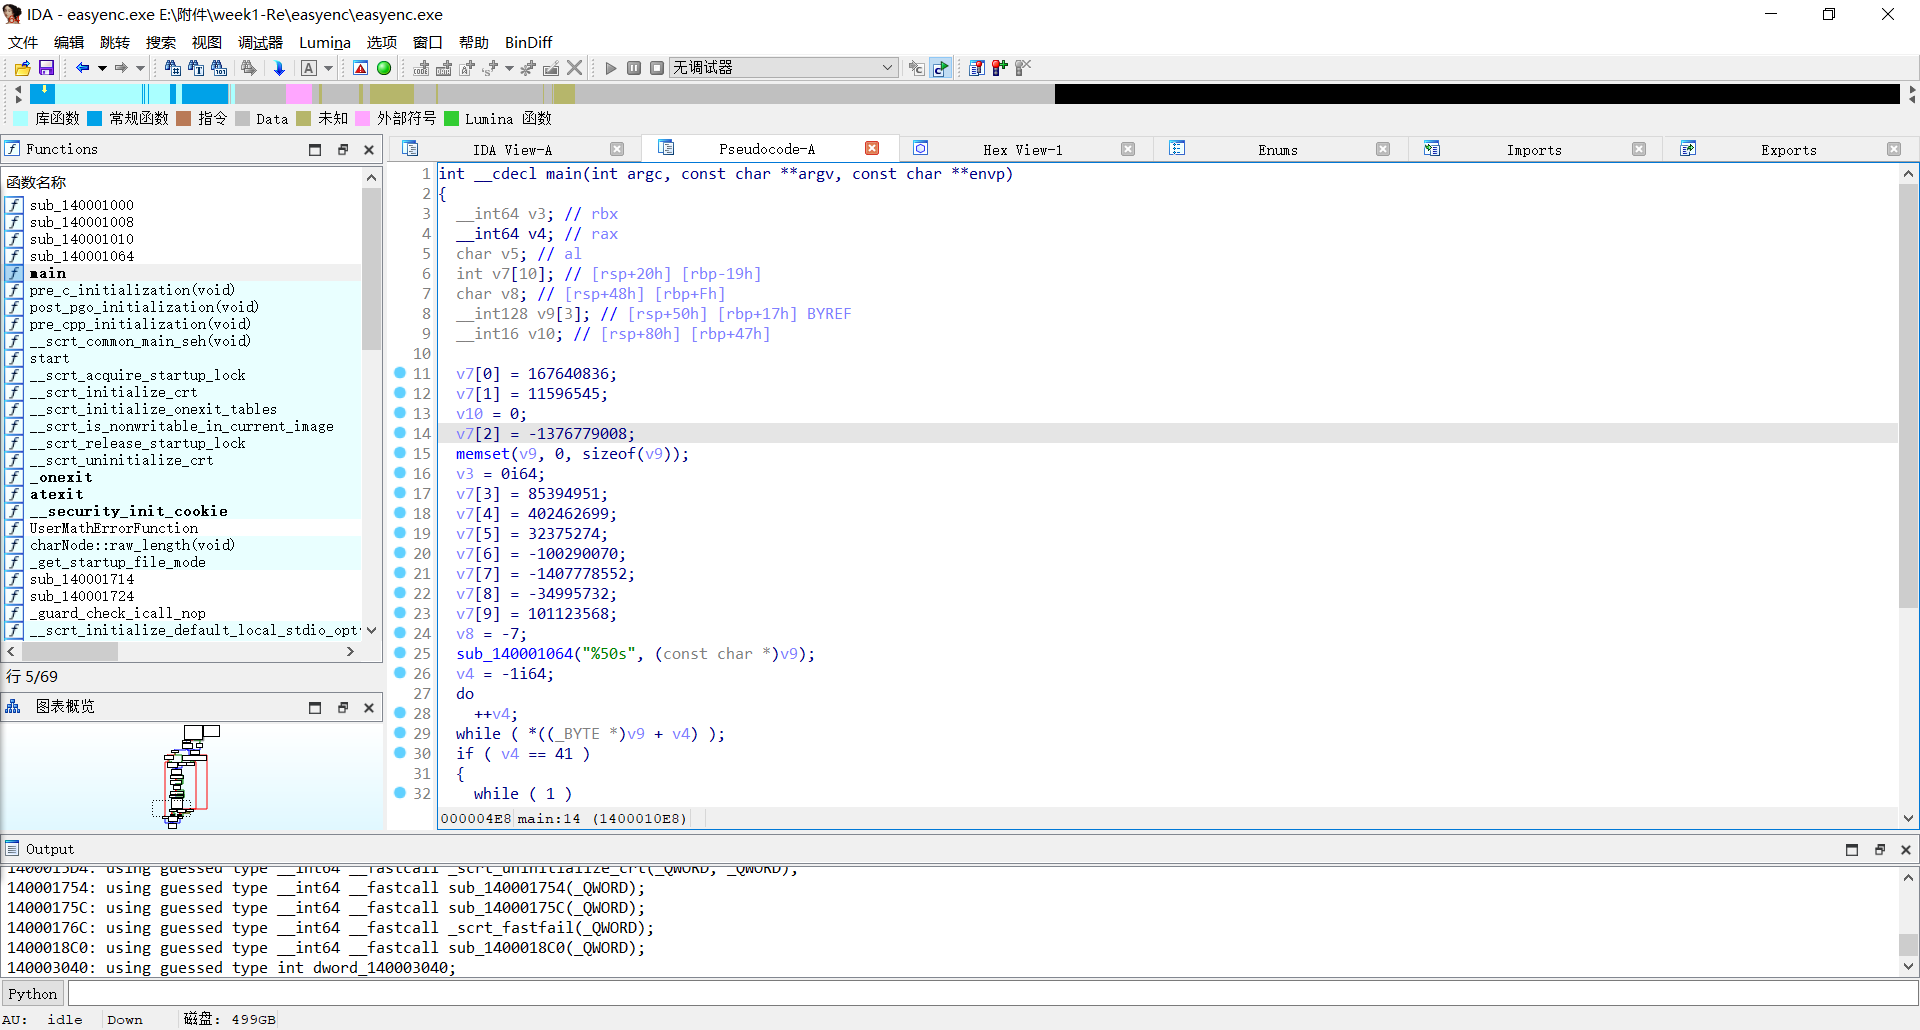Screen dimensions: 1920x1030
Task: Stop the debugger process
Action: point(657,68)
